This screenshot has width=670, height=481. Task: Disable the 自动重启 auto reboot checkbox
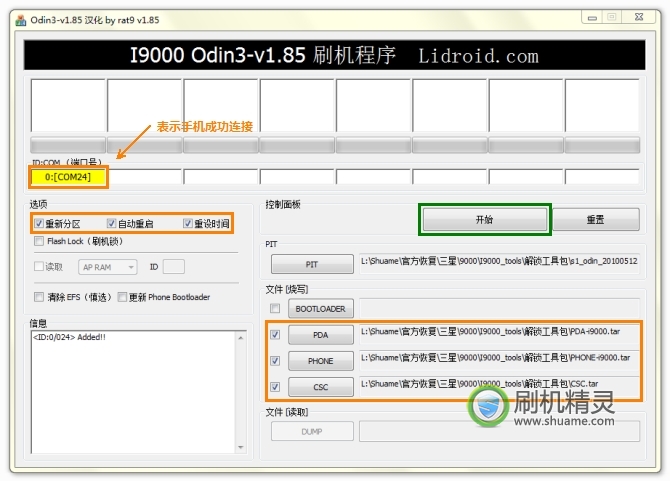pos(112,223)
